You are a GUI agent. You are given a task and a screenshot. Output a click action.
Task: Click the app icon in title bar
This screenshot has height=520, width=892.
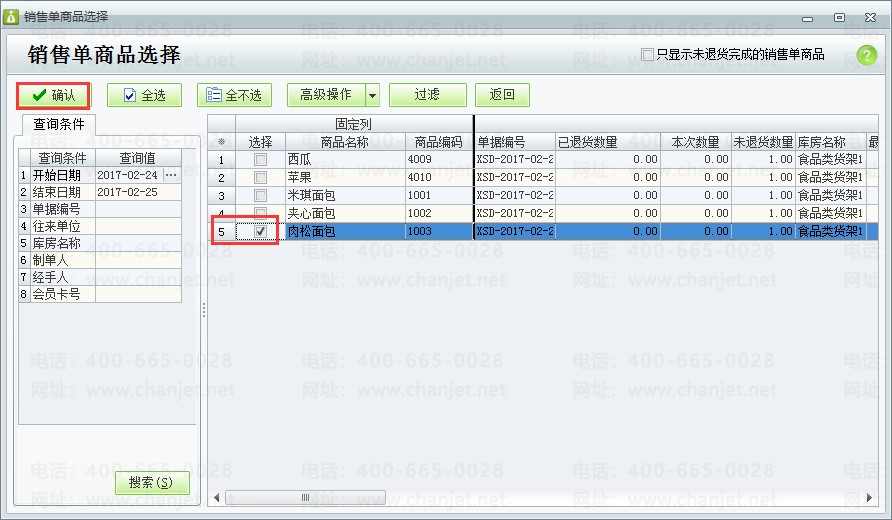(x=11, y=17)
